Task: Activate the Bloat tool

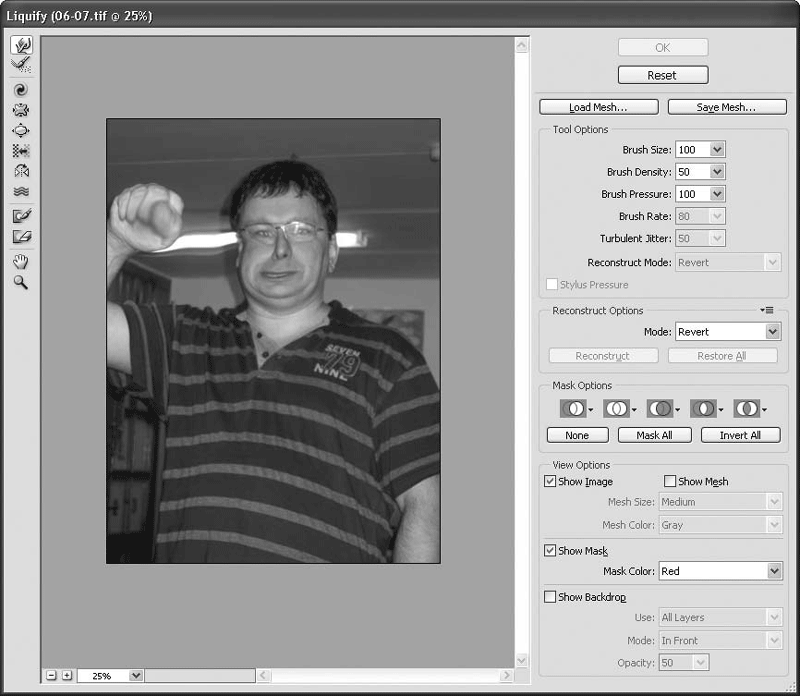Action: click(21, 130)
